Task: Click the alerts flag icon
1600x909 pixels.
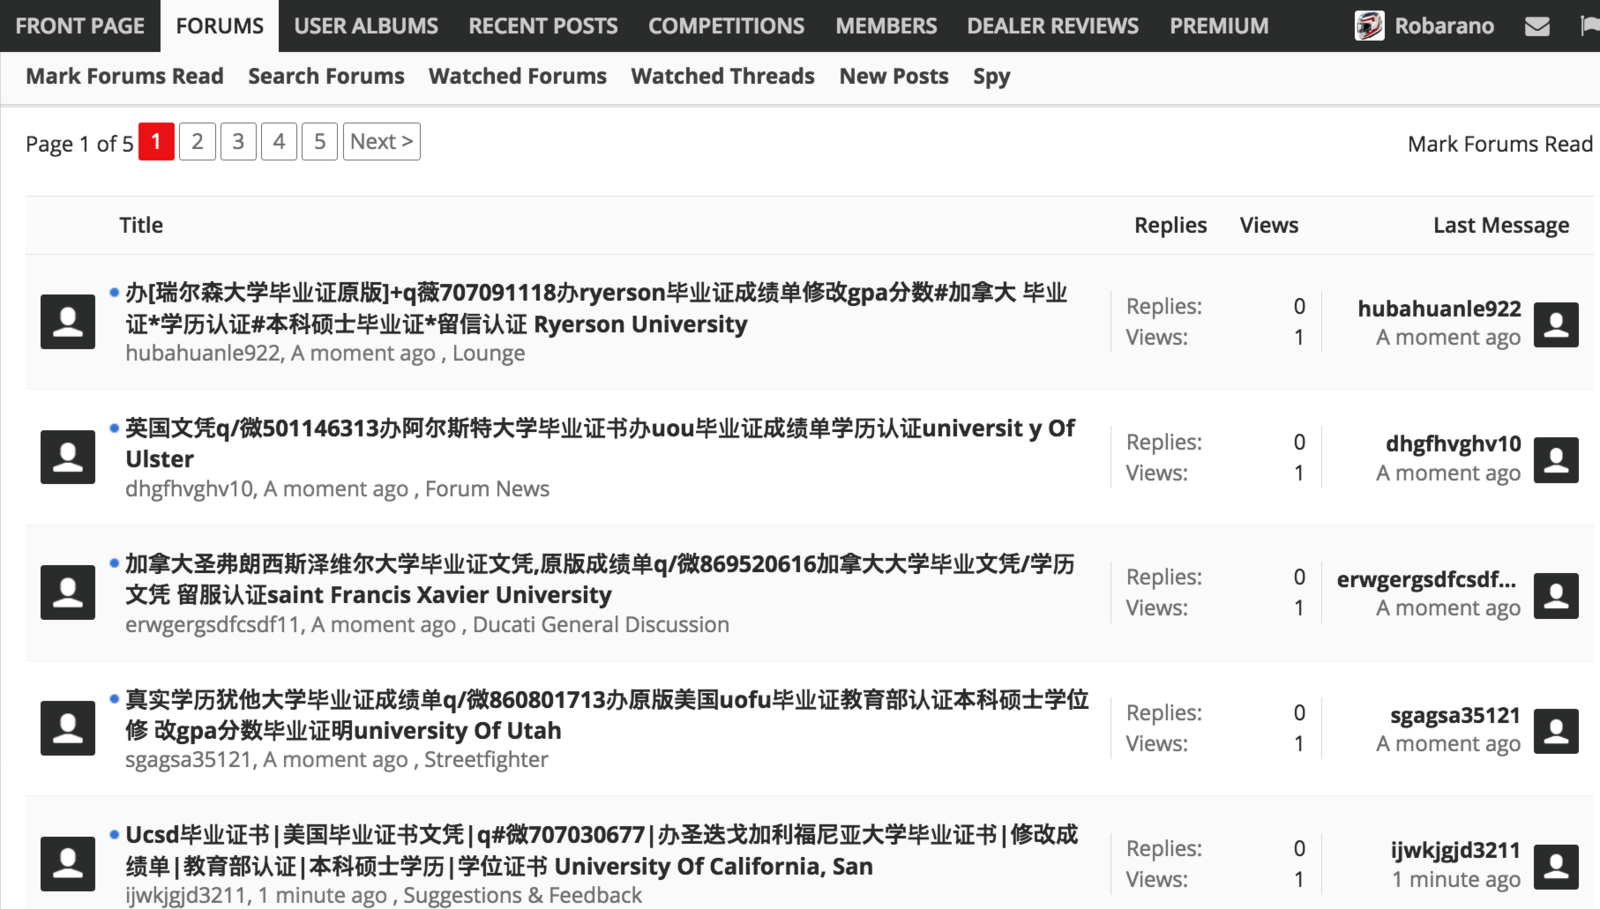Action: coord(1590,26)
